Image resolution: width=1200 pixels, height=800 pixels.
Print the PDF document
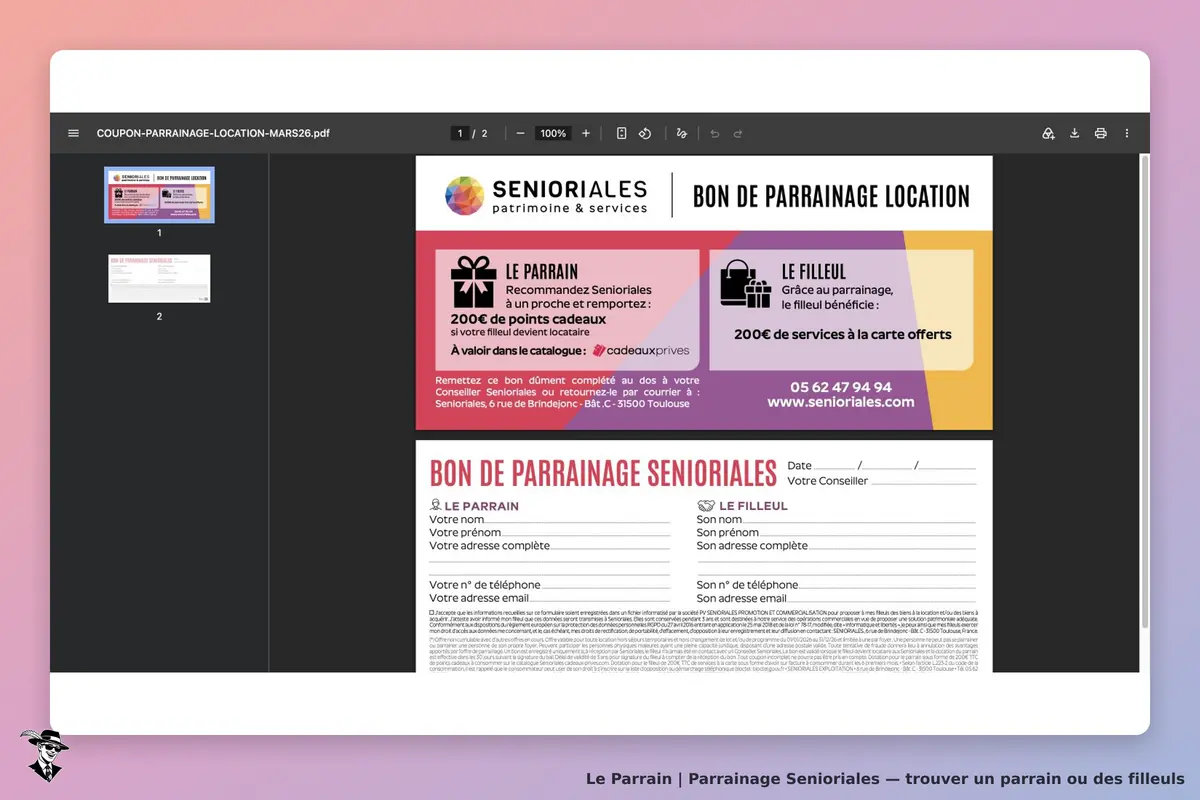tap(1100, 133)
